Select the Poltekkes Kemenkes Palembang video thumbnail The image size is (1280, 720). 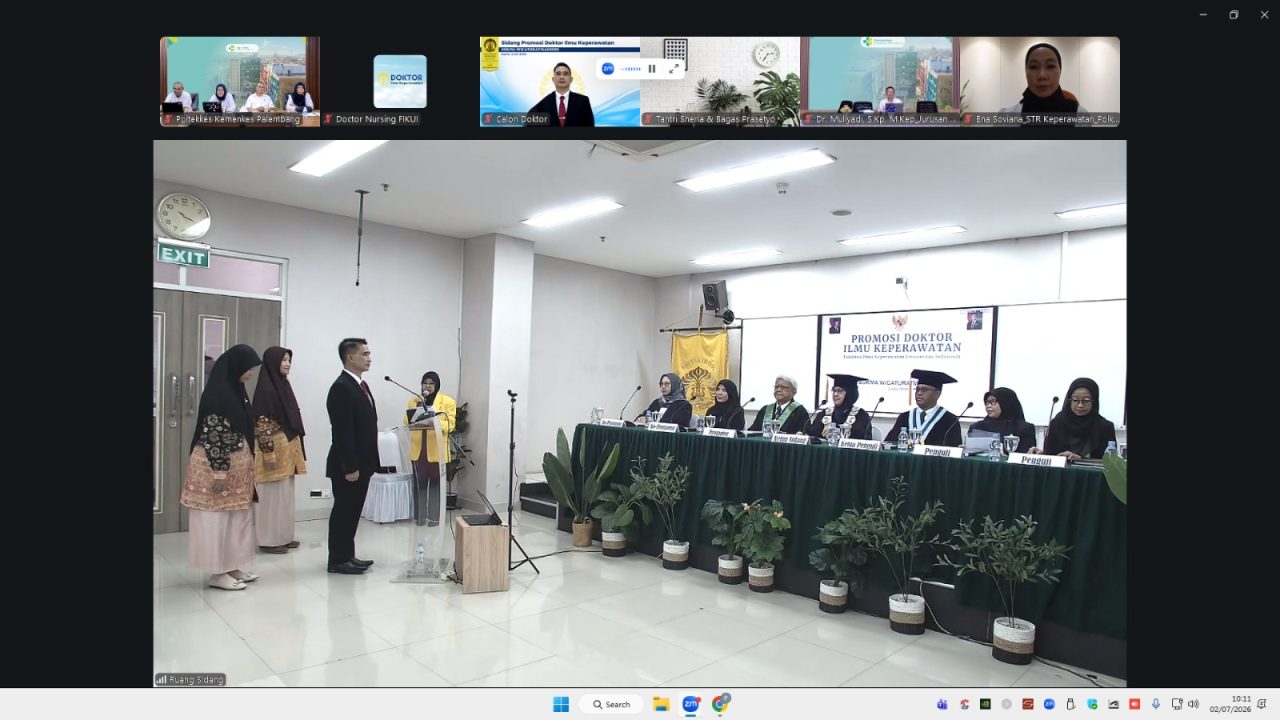(240, 82)
